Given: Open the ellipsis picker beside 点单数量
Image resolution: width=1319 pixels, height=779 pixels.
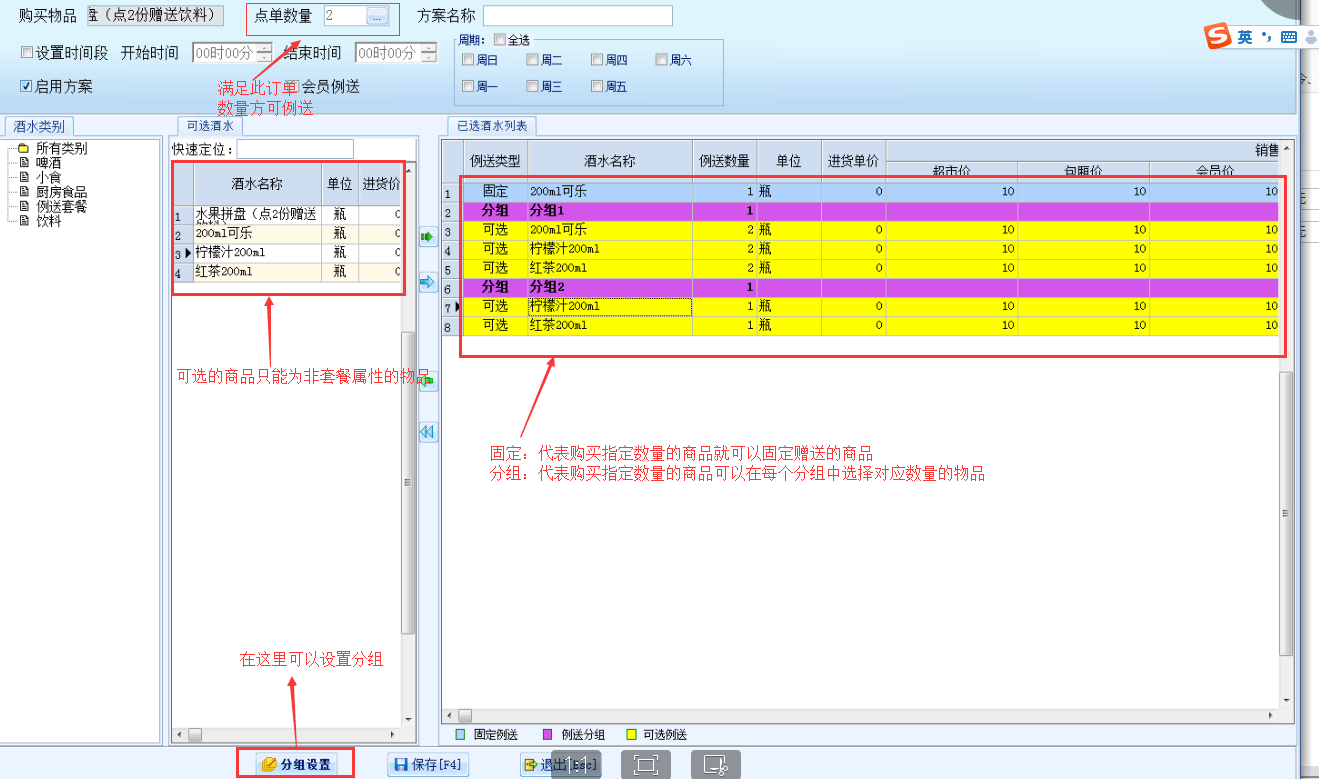Looking at the screenshot, I should (376, 16).
